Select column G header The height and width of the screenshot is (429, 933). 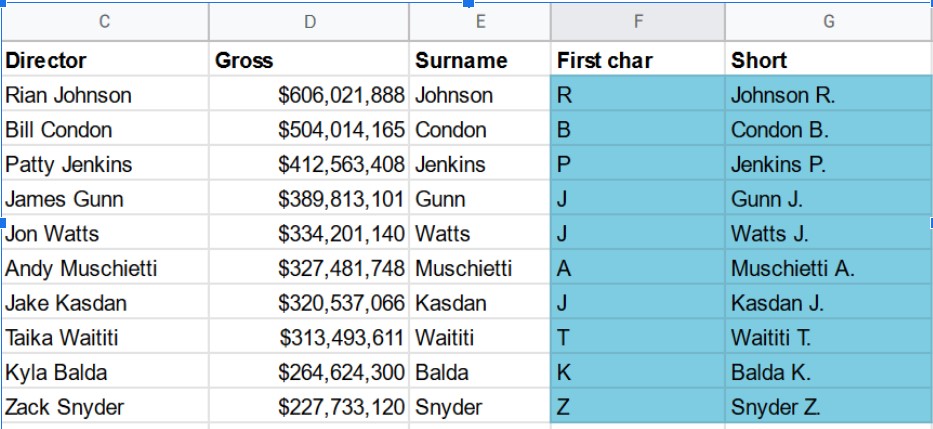(828, 21)
